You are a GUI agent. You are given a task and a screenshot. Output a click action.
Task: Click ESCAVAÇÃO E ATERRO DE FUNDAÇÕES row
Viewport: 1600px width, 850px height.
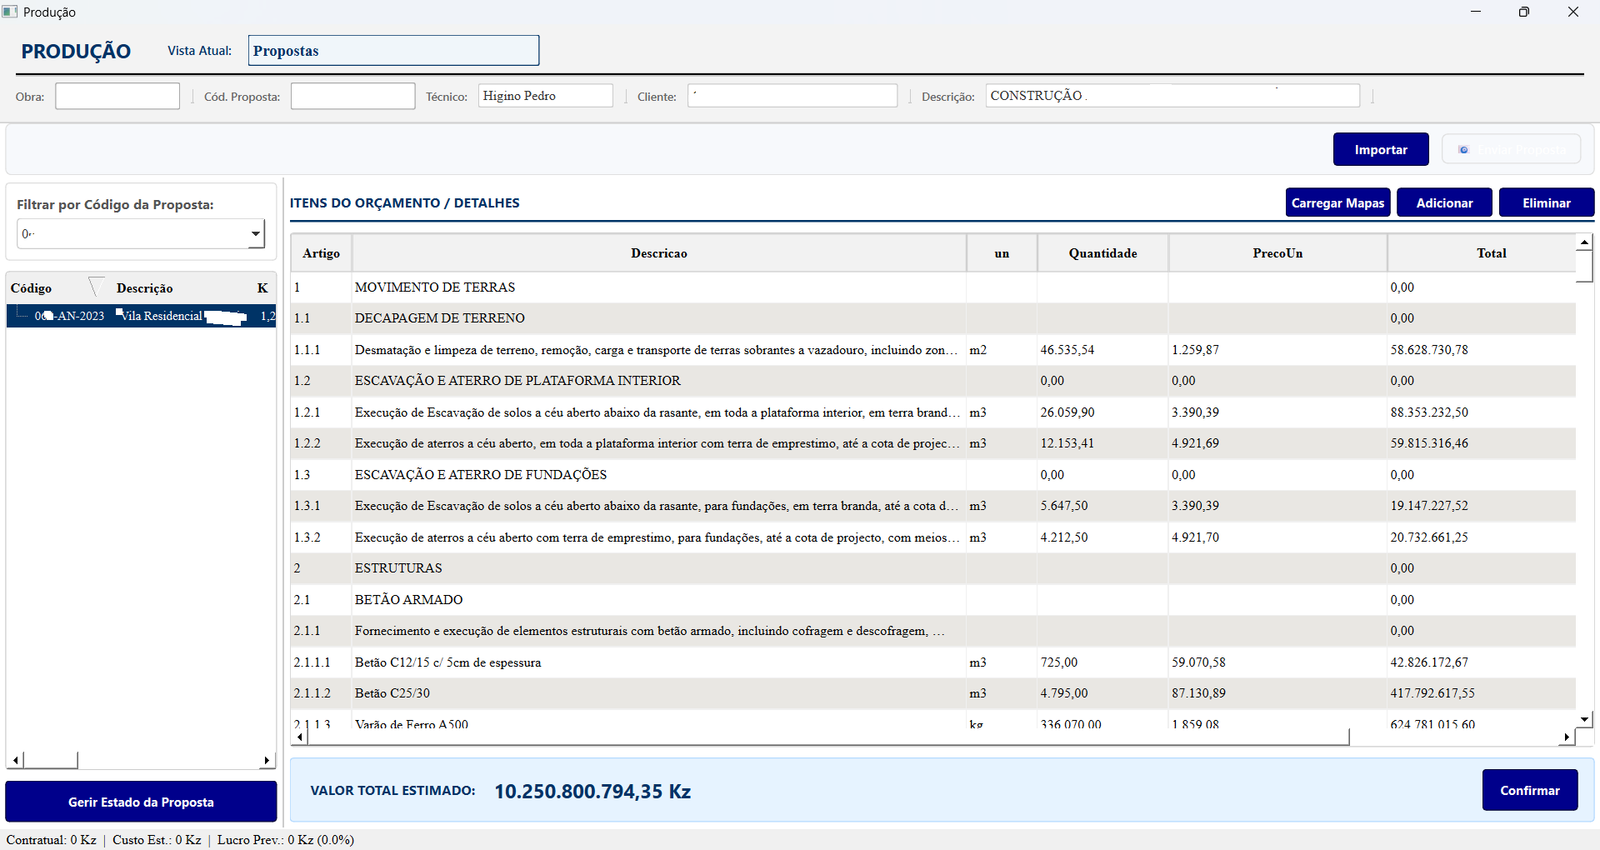coord(933,475)
